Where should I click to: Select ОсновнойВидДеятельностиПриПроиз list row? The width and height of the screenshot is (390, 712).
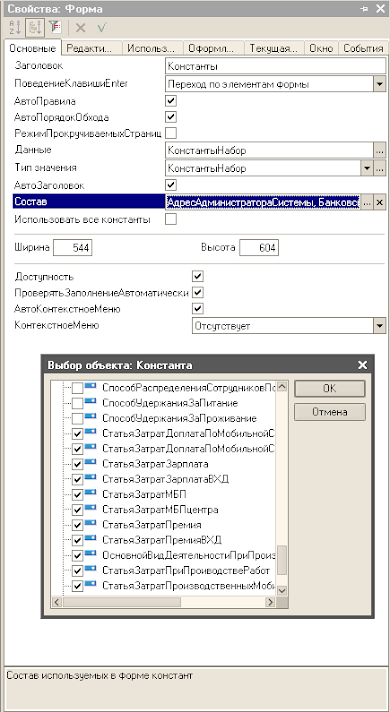pyautogui.click(x=189, y=555)
